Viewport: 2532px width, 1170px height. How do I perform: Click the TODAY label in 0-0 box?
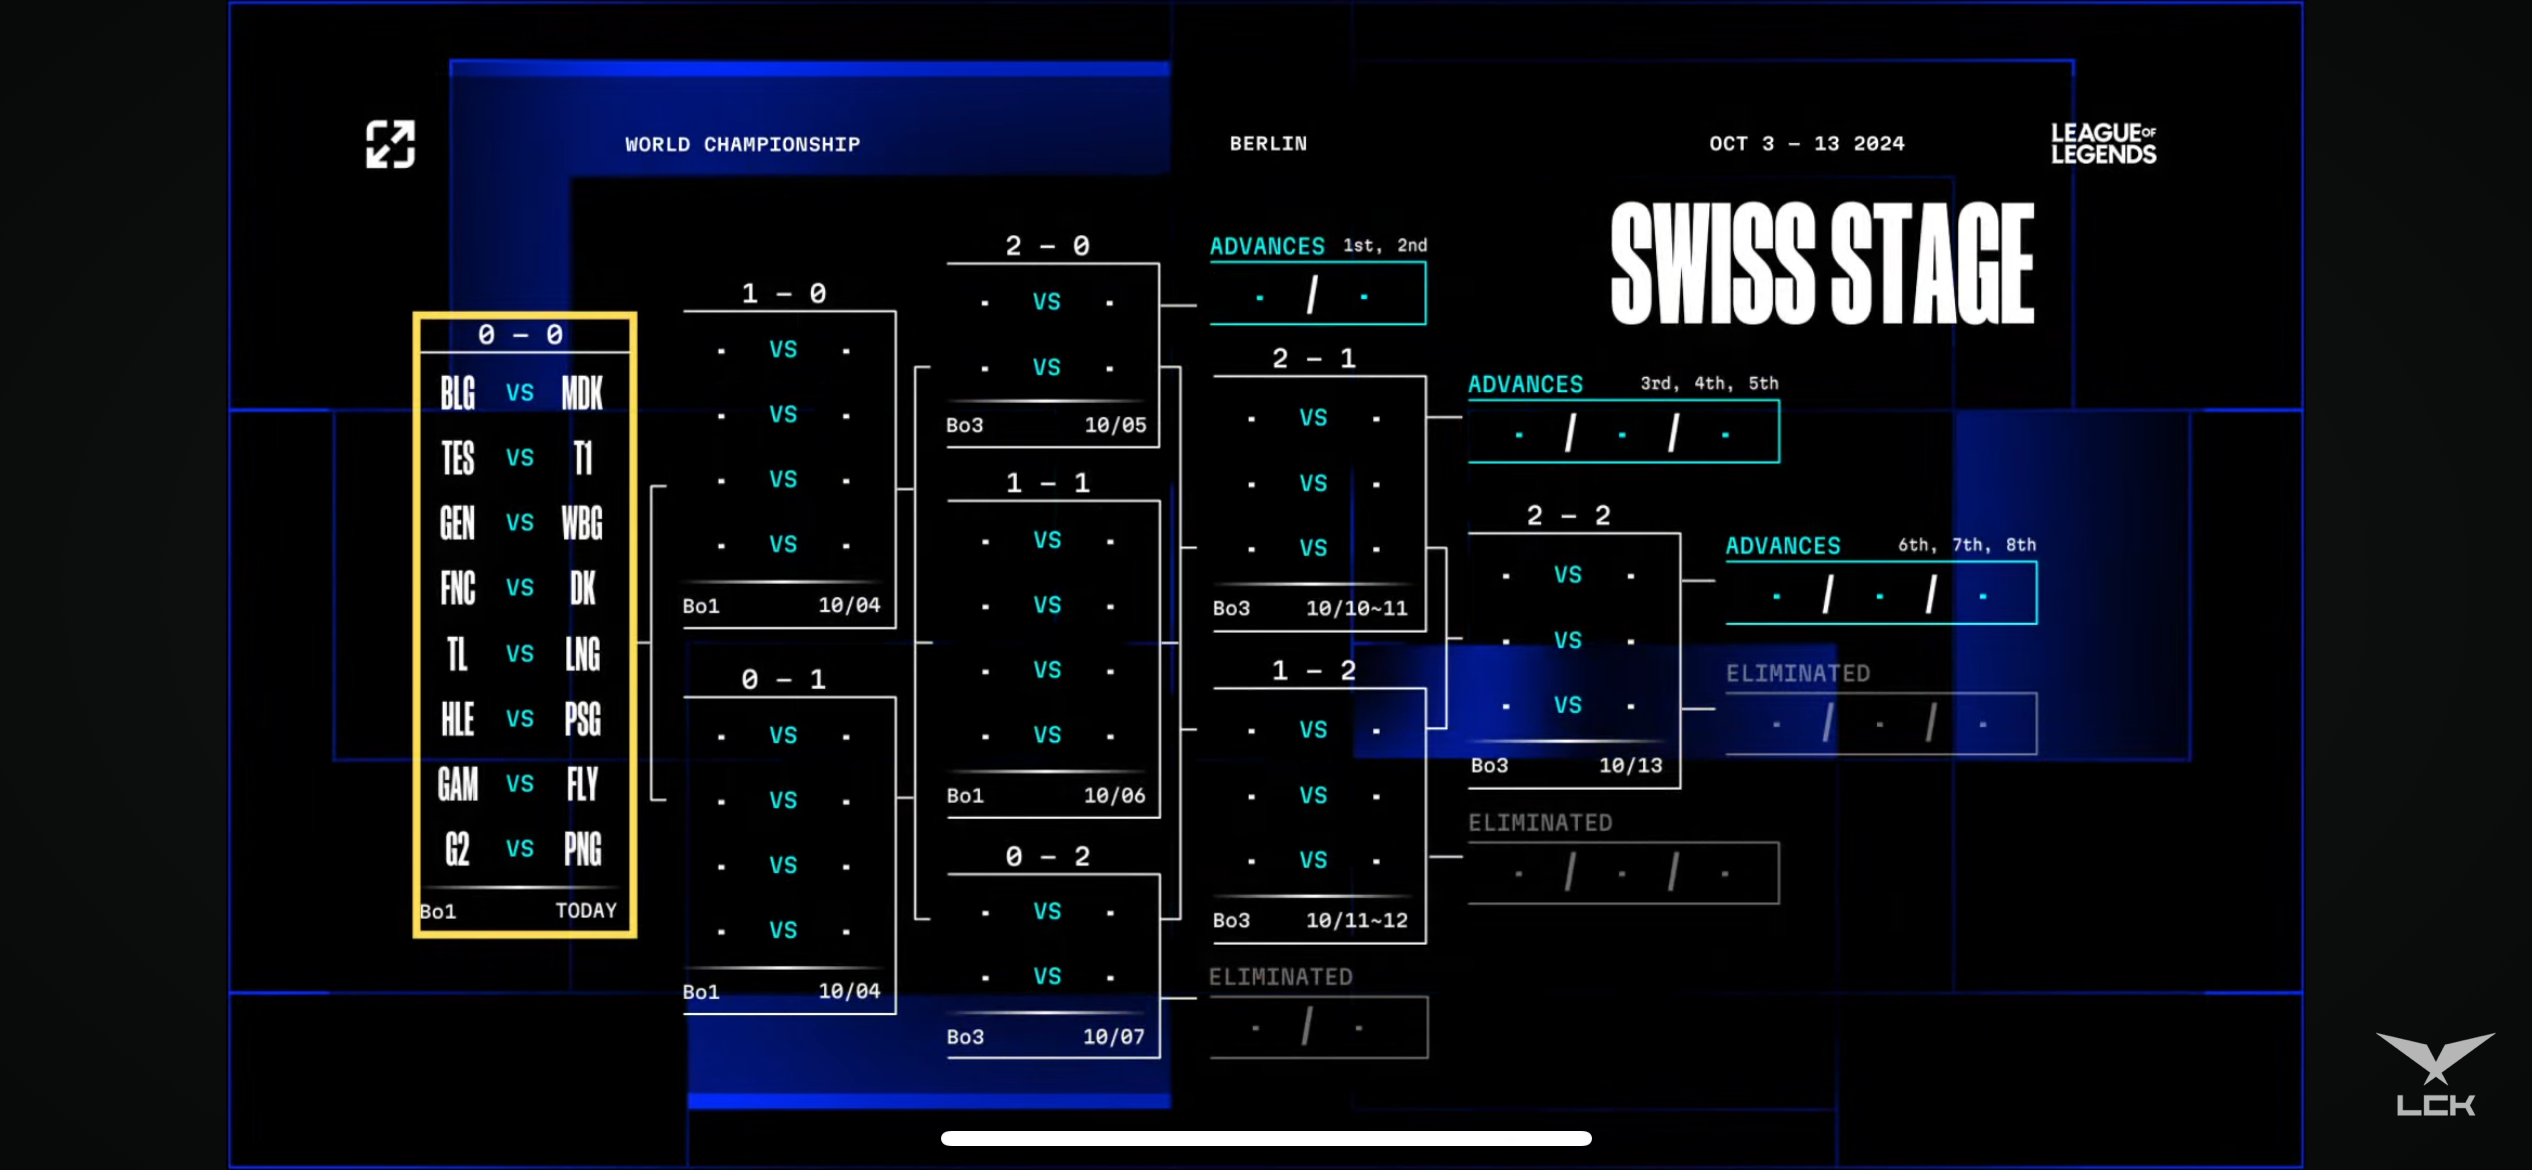pos(586,910)
